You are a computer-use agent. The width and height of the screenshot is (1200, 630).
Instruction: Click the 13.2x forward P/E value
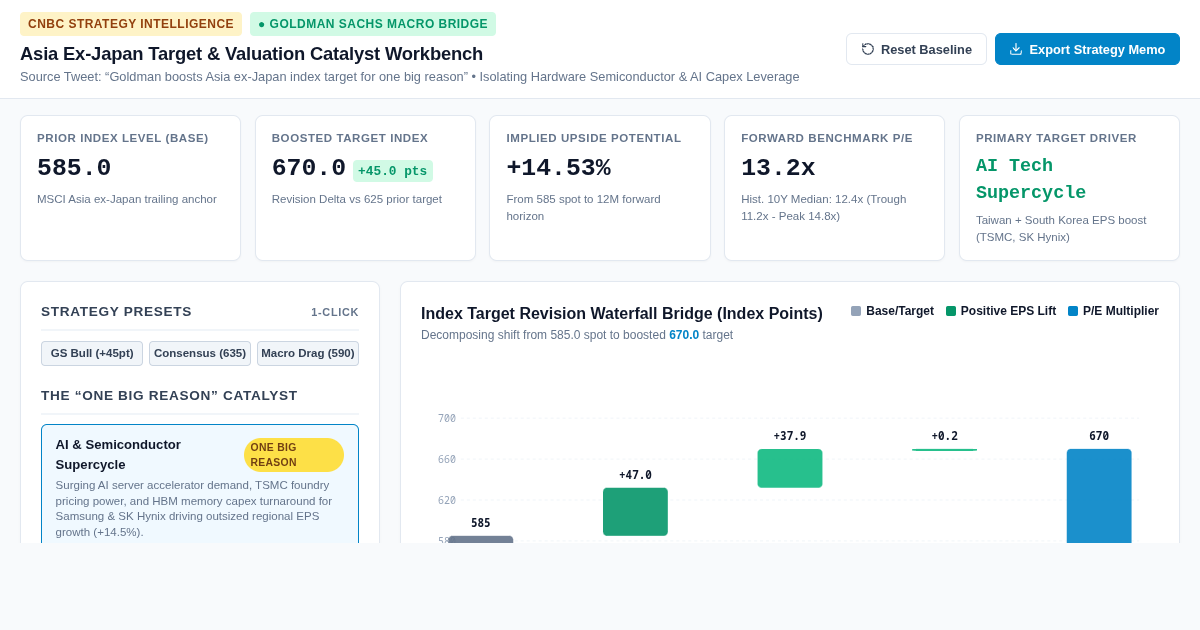(778, 168)
